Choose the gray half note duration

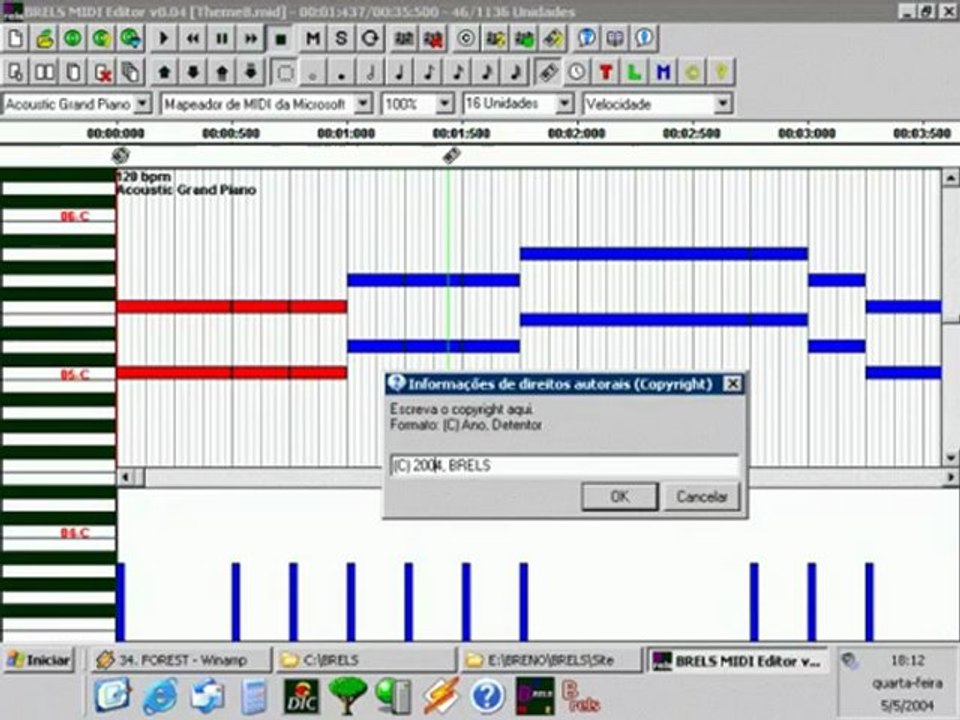[x=370, y=72]
